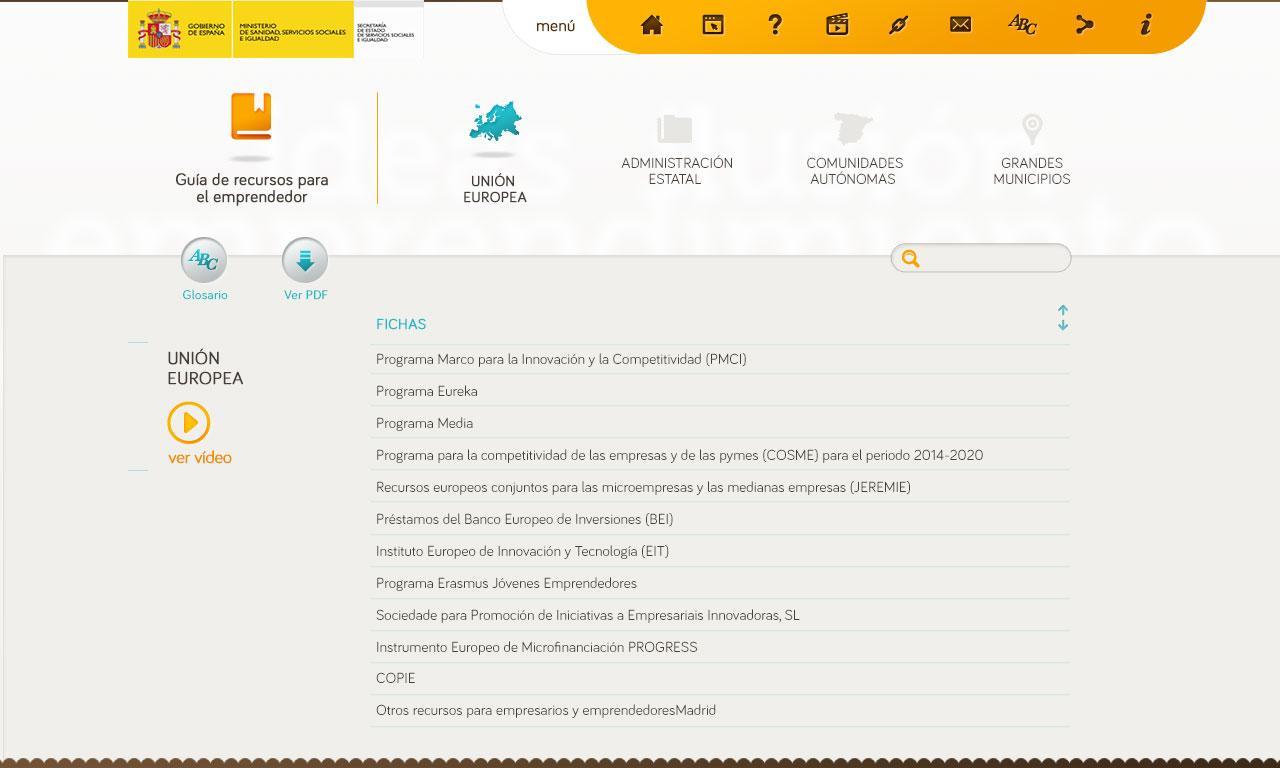Screen dimensions: 1280x768
Task: Open 'Otros recursos para empresarios y emprendedoresMadrid'
Action: click(x=546, y=710)
